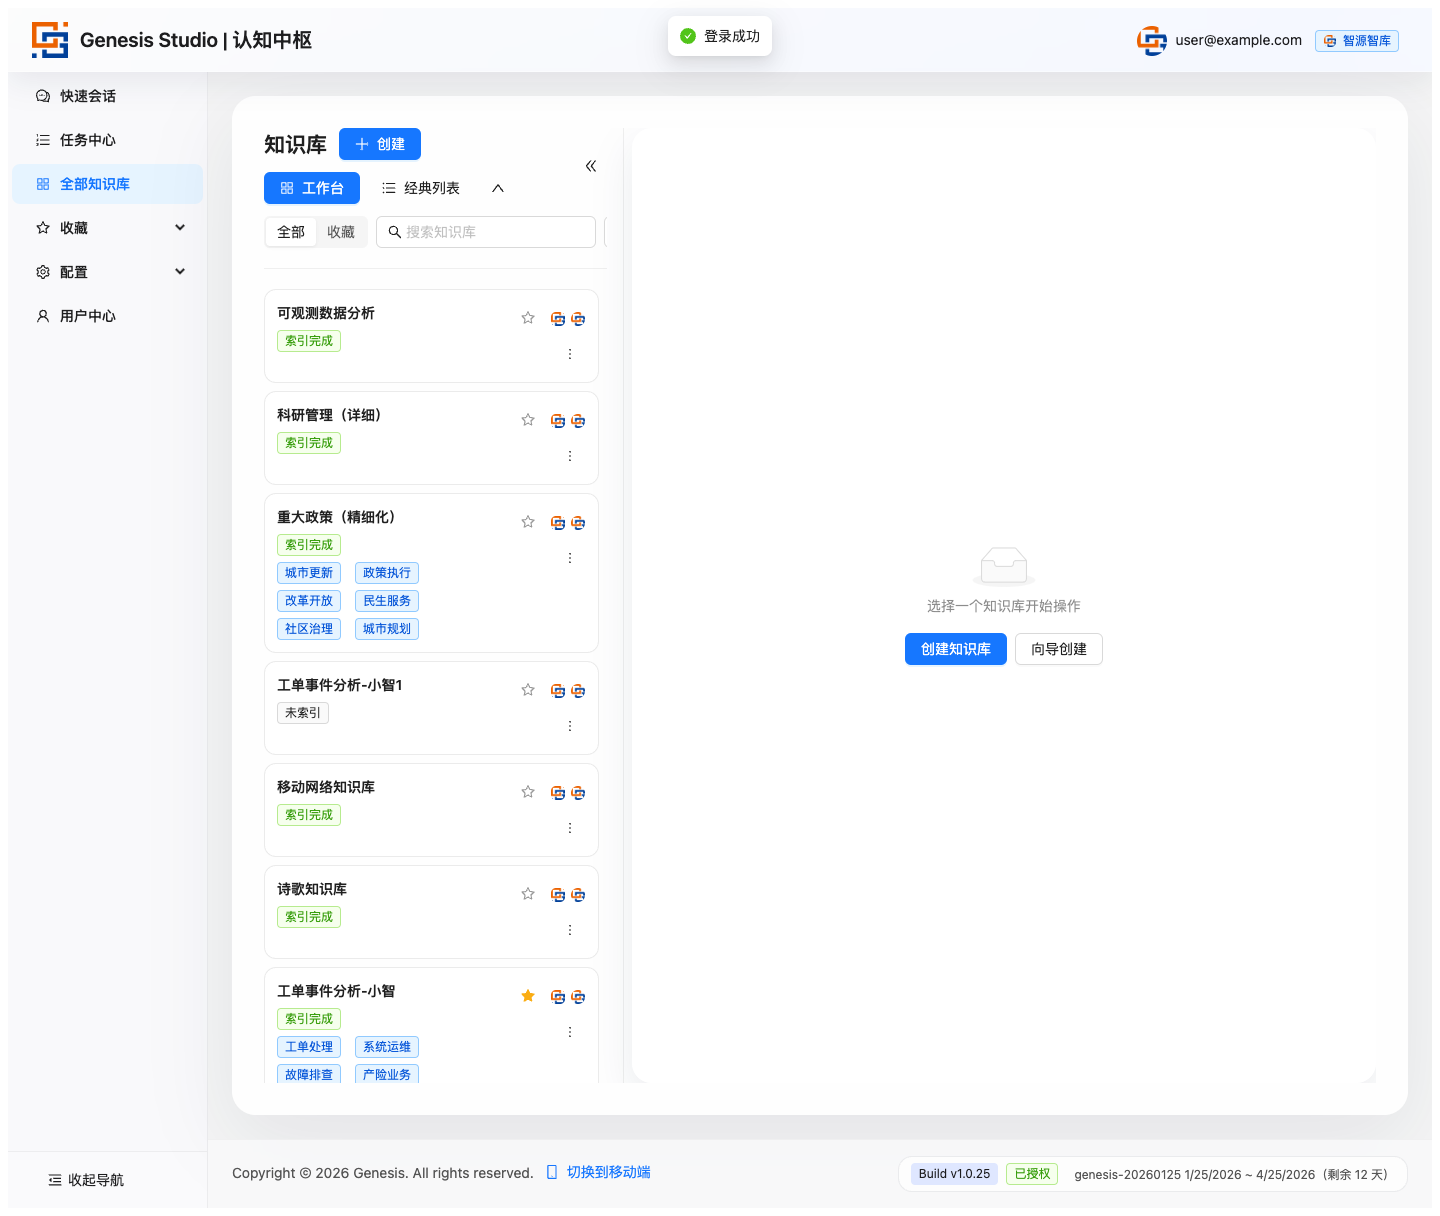Collapse the knowledge base panel with double-chevron
This screenshot has width=1440, height=1216.
(591, 166)
